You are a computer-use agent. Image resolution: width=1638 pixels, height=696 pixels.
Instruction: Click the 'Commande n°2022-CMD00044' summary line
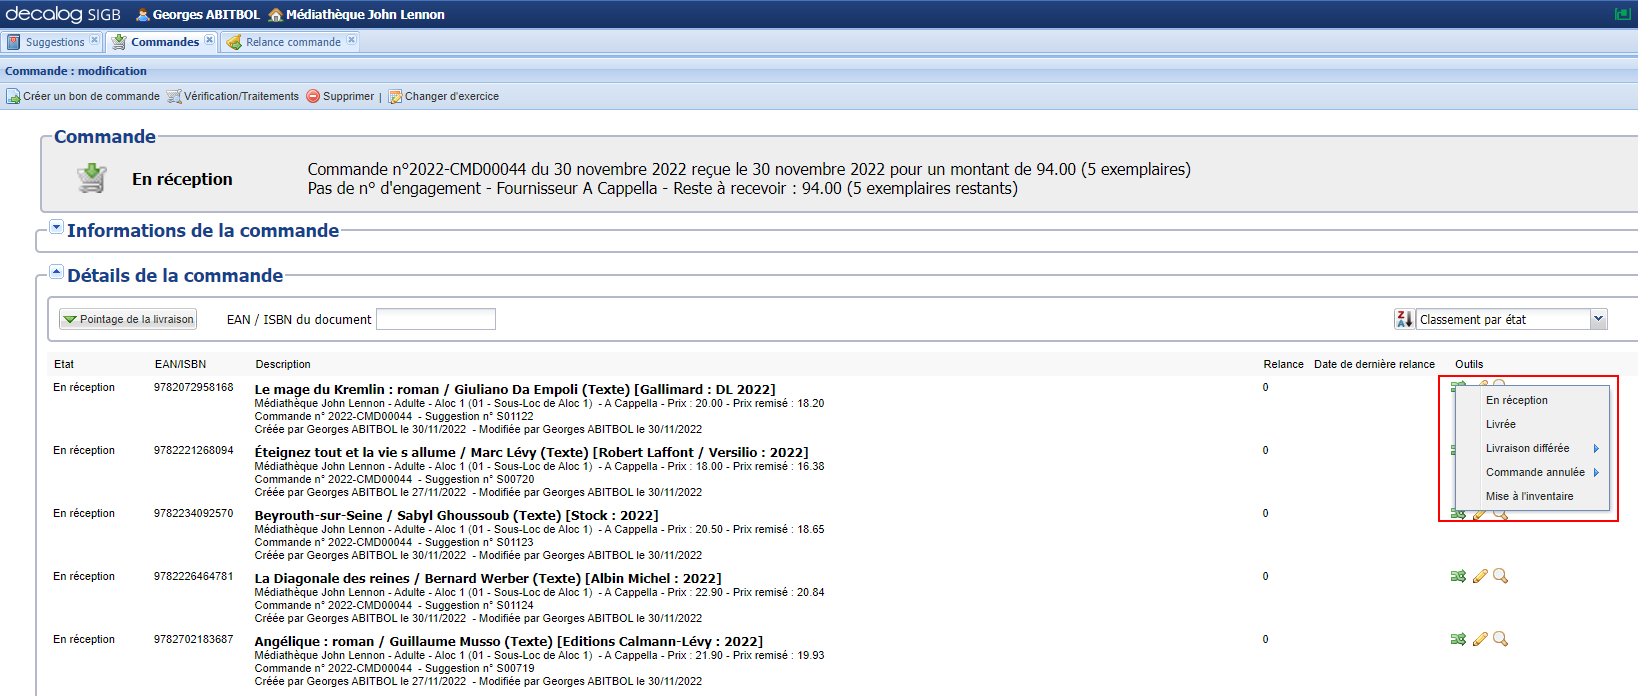[x=749, y=169]
